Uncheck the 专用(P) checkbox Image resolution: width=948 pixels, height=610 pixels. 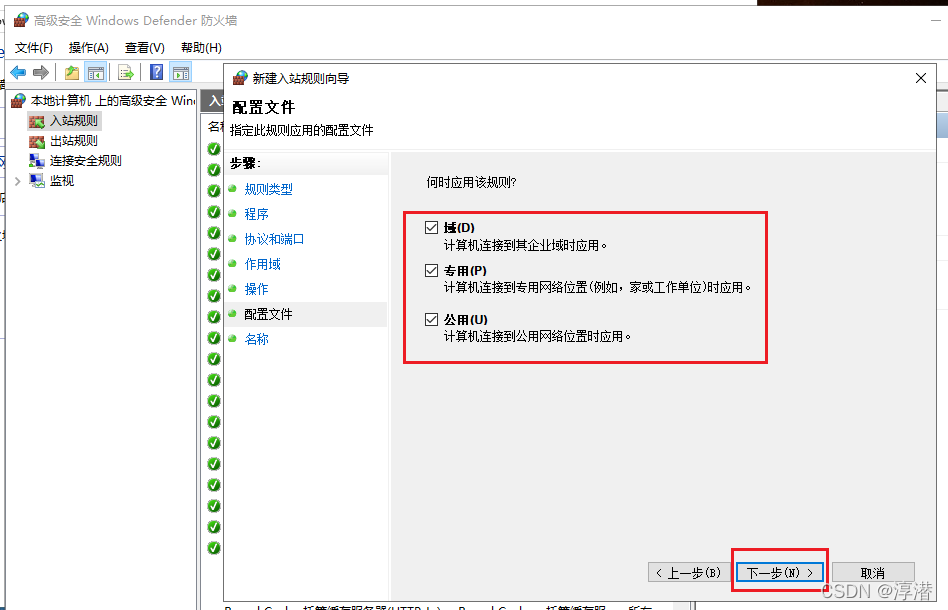[431, 270]
